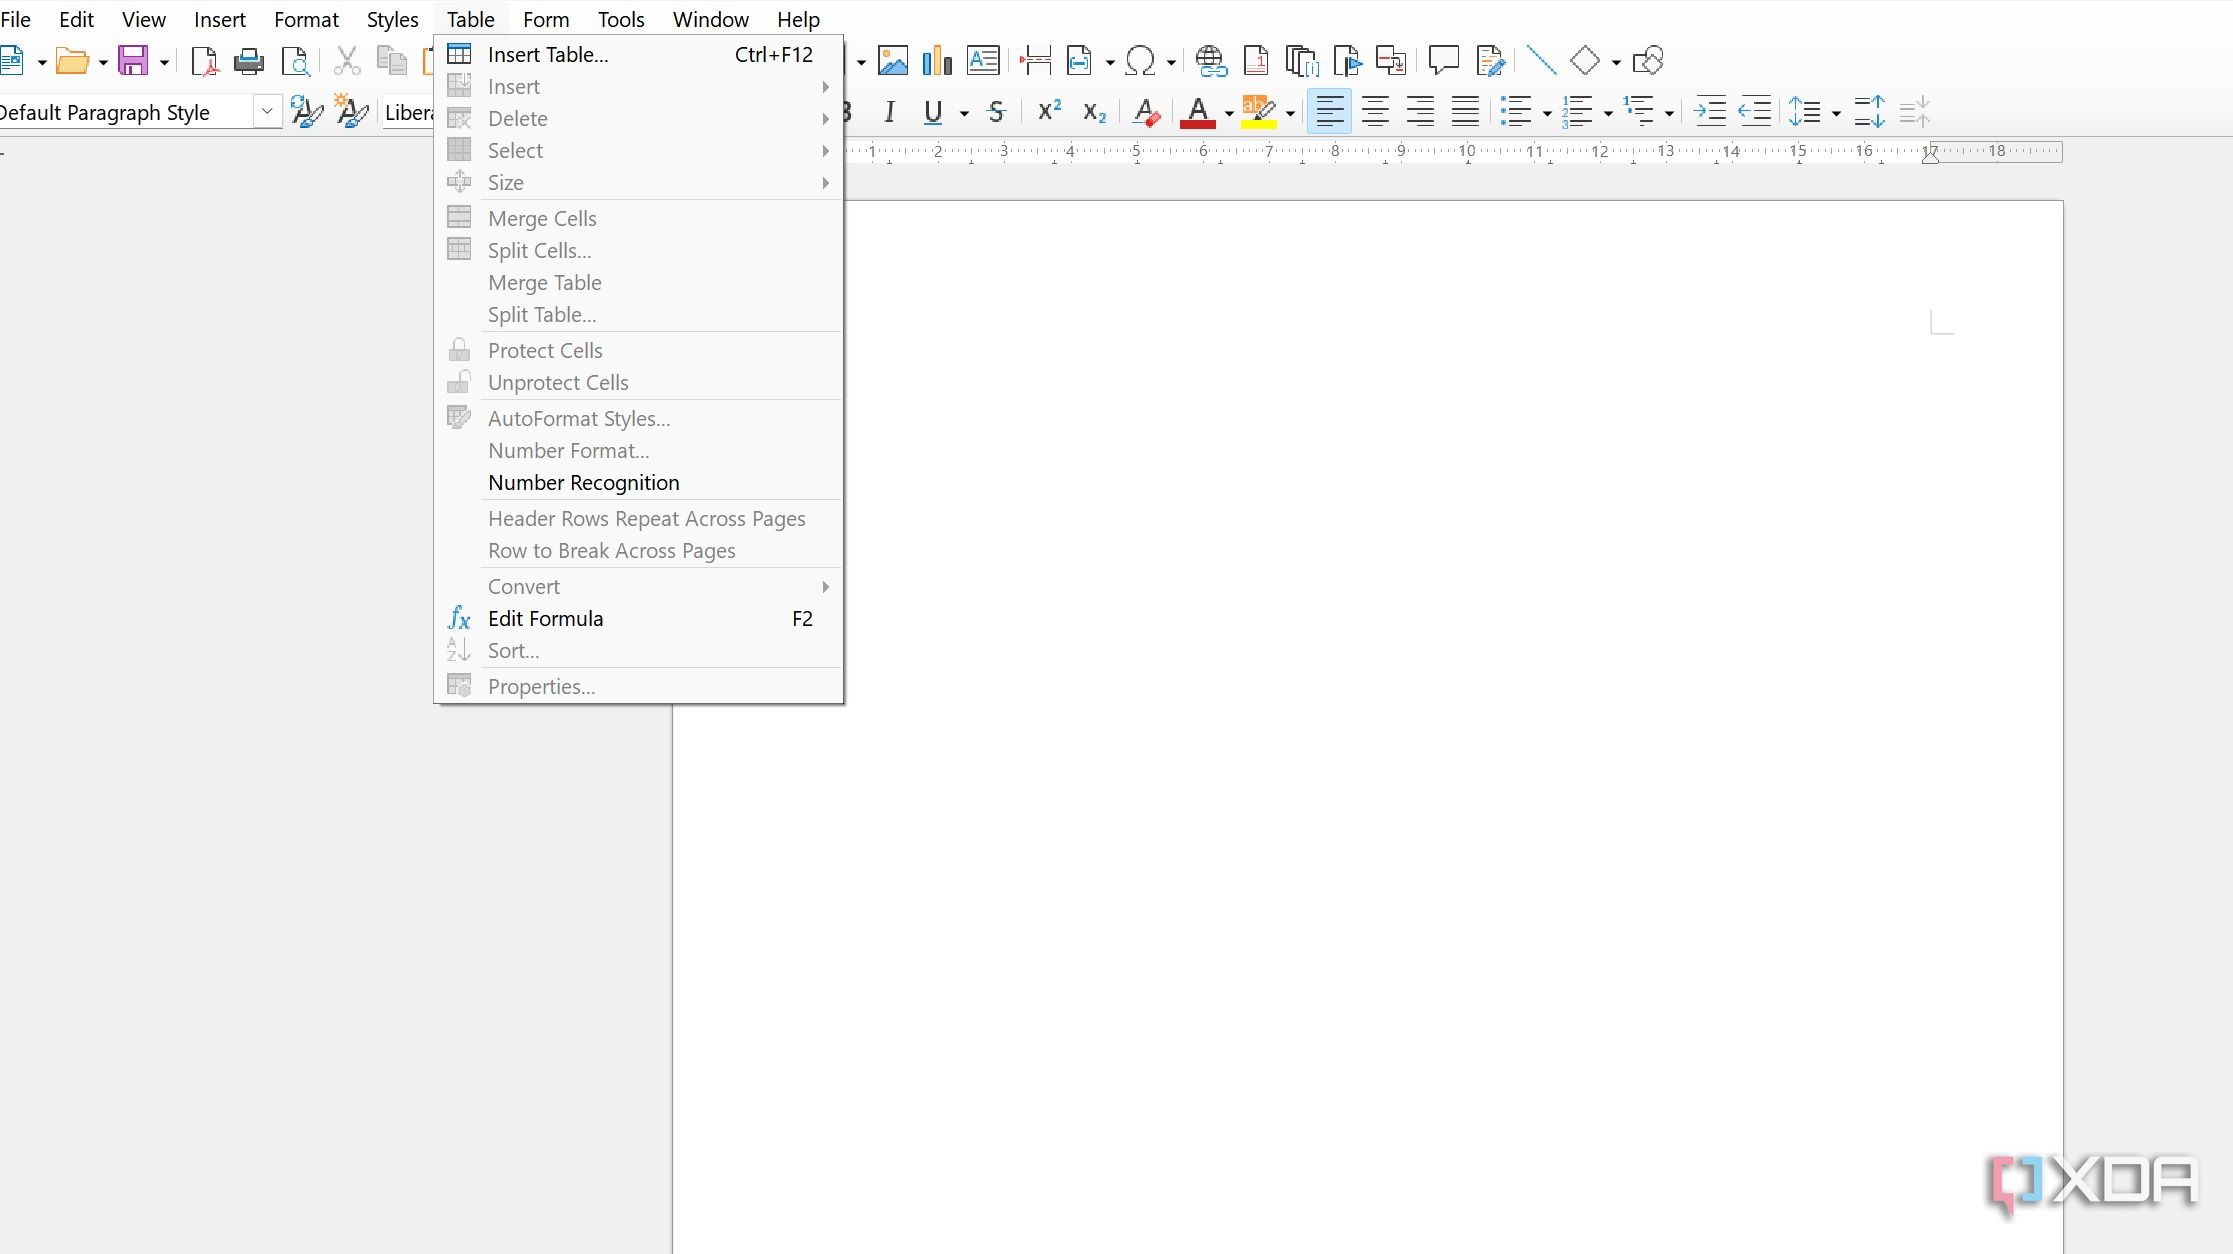Viewport: 2233px width, 1254px height.
Task: Open the Format menu
Action: point(306,19)
